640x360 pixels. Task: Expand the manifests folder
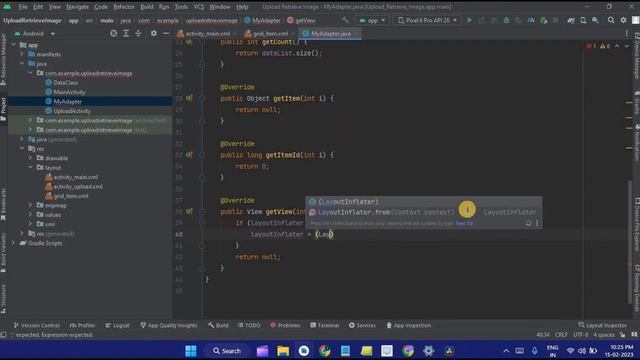pos(22,54)
